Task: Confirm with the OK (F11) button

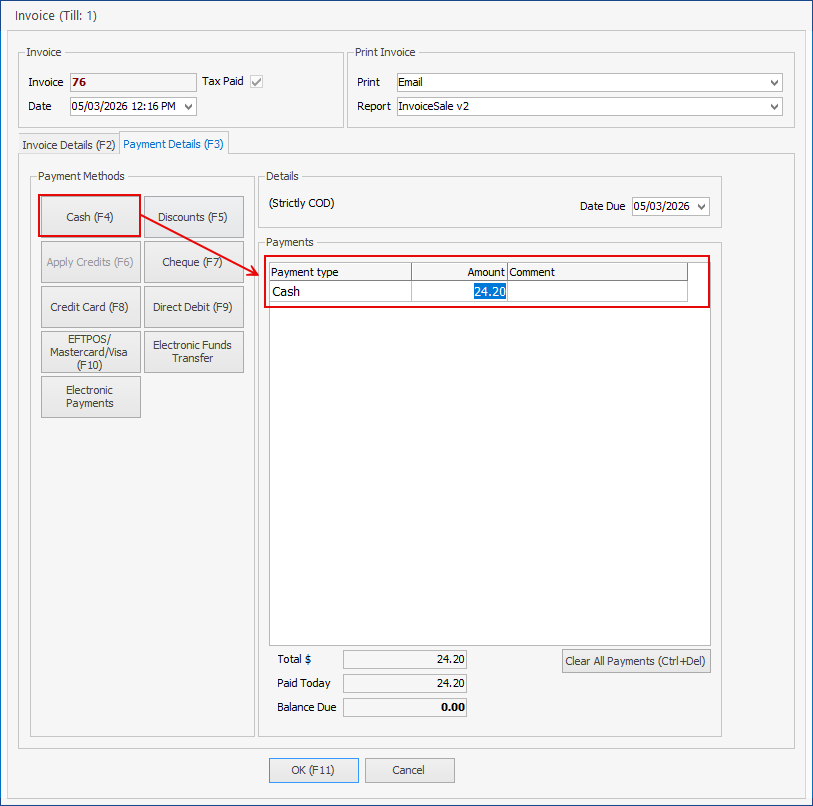Action: click(314, 770)
